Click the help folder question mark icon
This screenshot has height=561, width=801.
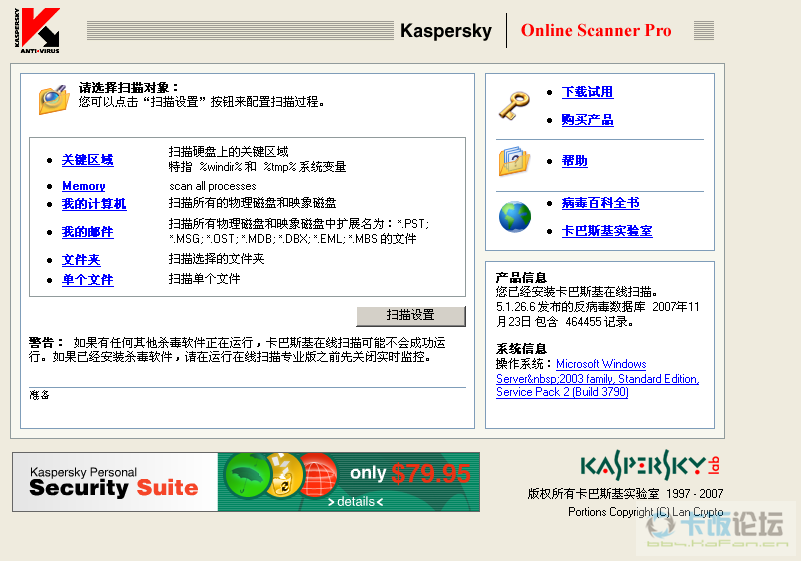[514, 161]
